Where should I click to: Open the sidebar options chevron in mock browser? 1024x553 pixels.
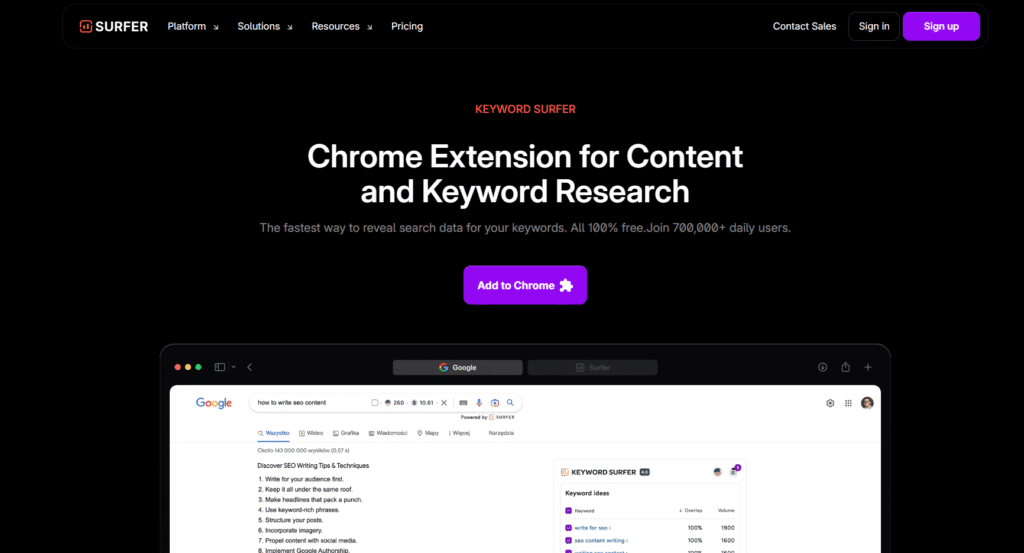pos(233,367)
